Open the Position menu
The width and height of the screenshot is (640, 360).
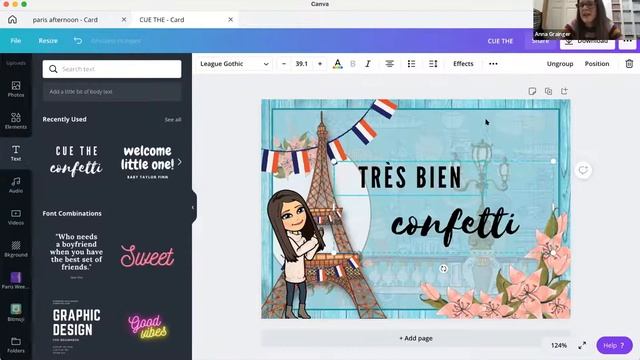click(x=597, y=64)
